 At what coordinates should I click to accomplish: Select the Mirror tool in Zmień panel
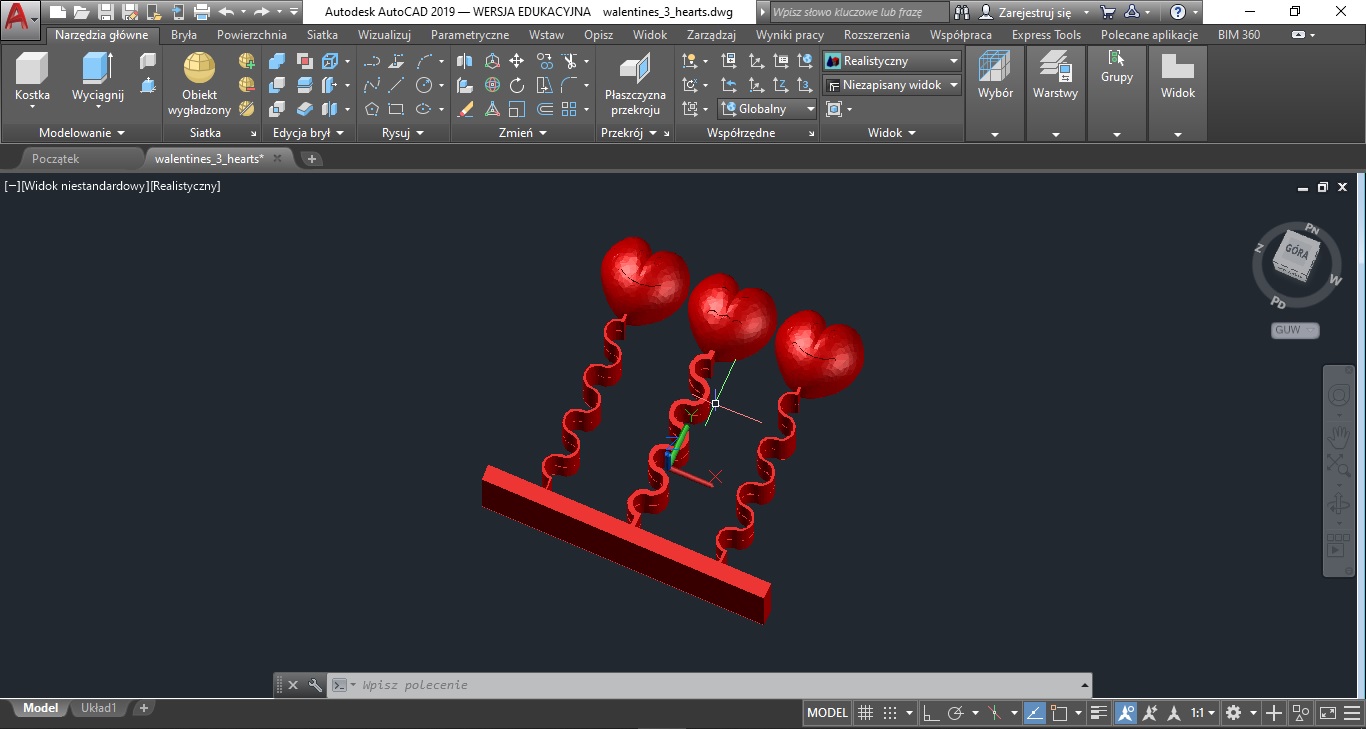[465, 61]
